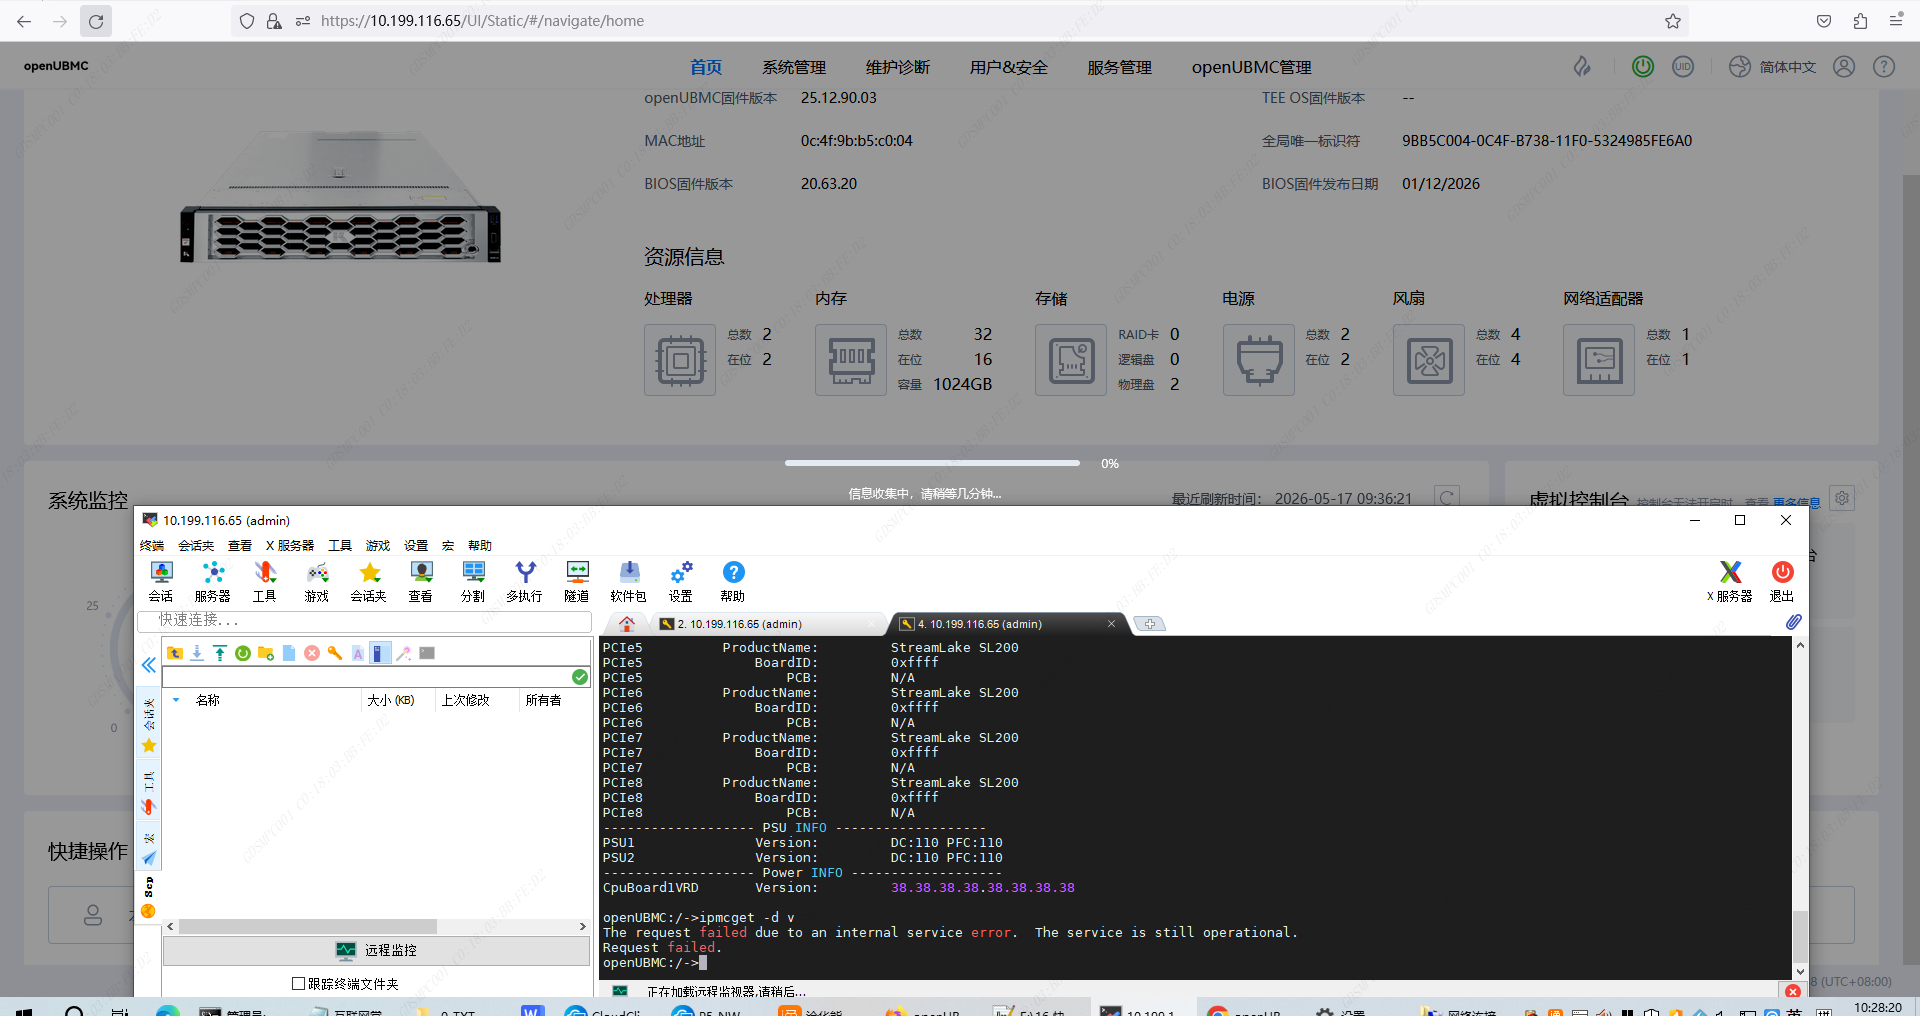
Task: Collapse the sidebar with the double-chevron arrow
Action: pyautogui.click(x=149, y=665)
